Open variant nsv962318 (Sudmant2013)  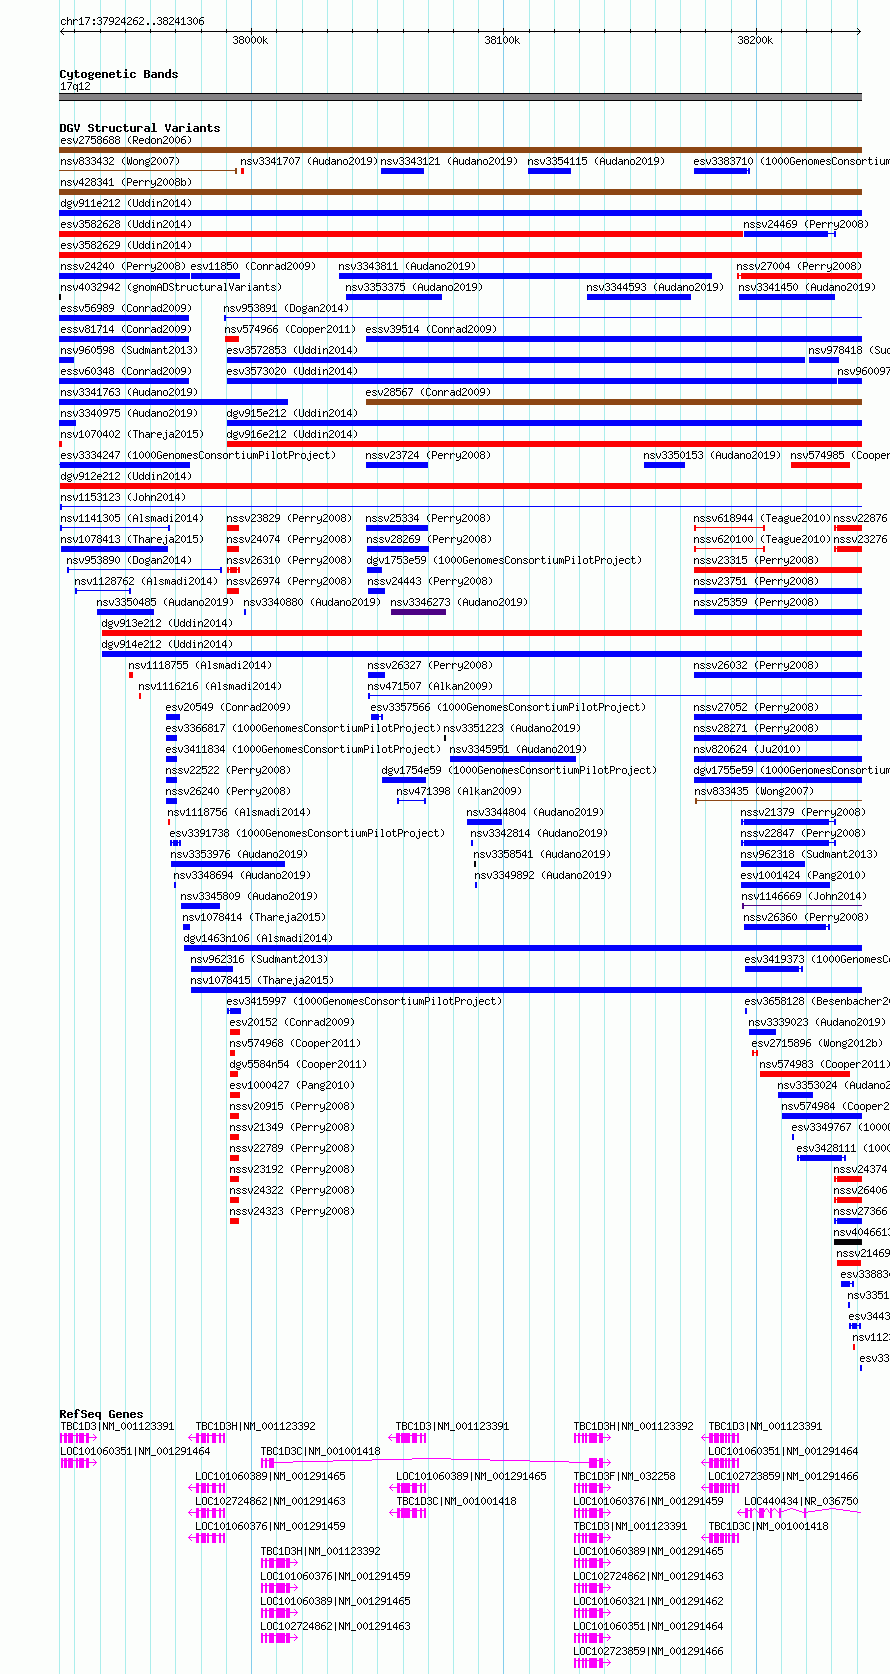809,854
